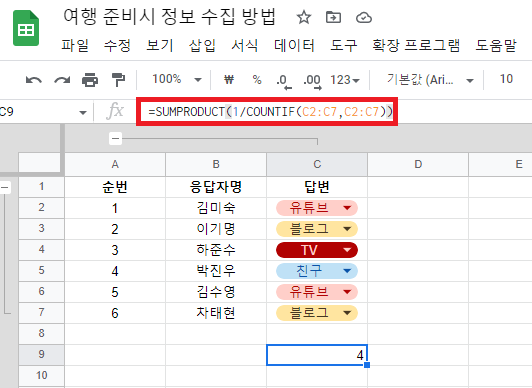The image size is (532, 388).
Task: Open the 도구 menu
Action: pyautogui.click(x=343, y=45)
